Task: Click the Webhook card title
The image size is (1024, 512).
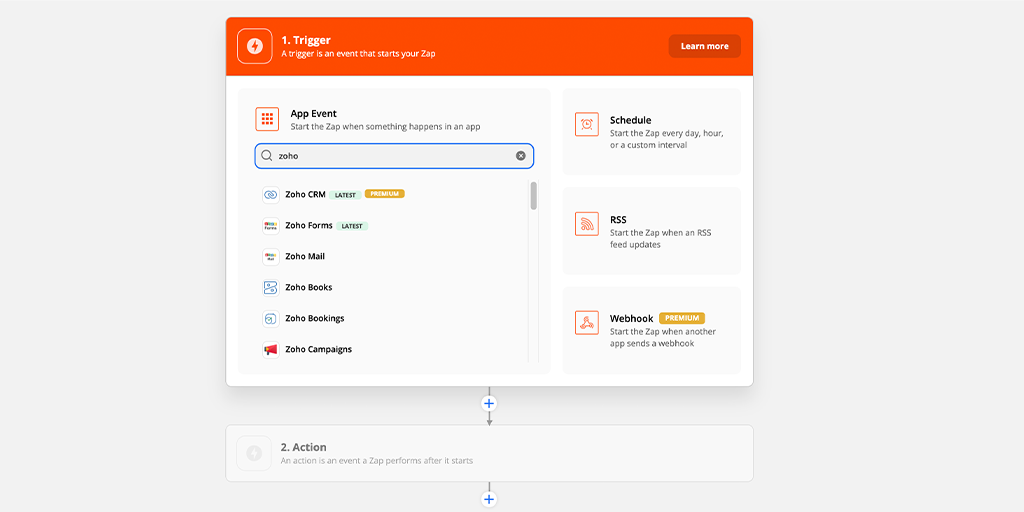Action: (632, 319)
